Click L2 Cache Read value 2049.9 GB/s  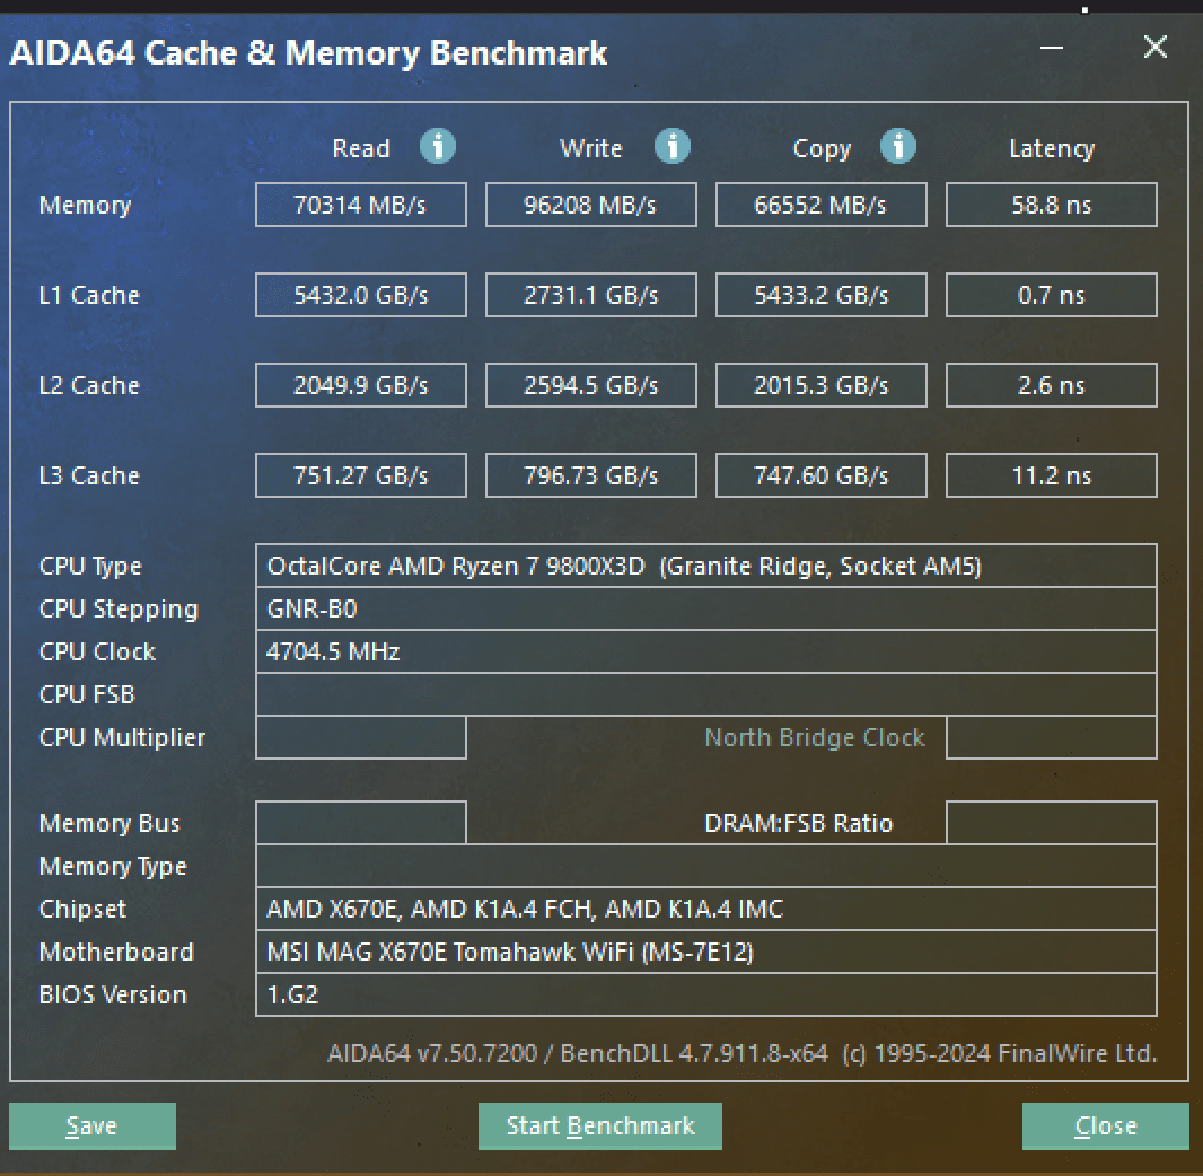[x=361, y=385]
